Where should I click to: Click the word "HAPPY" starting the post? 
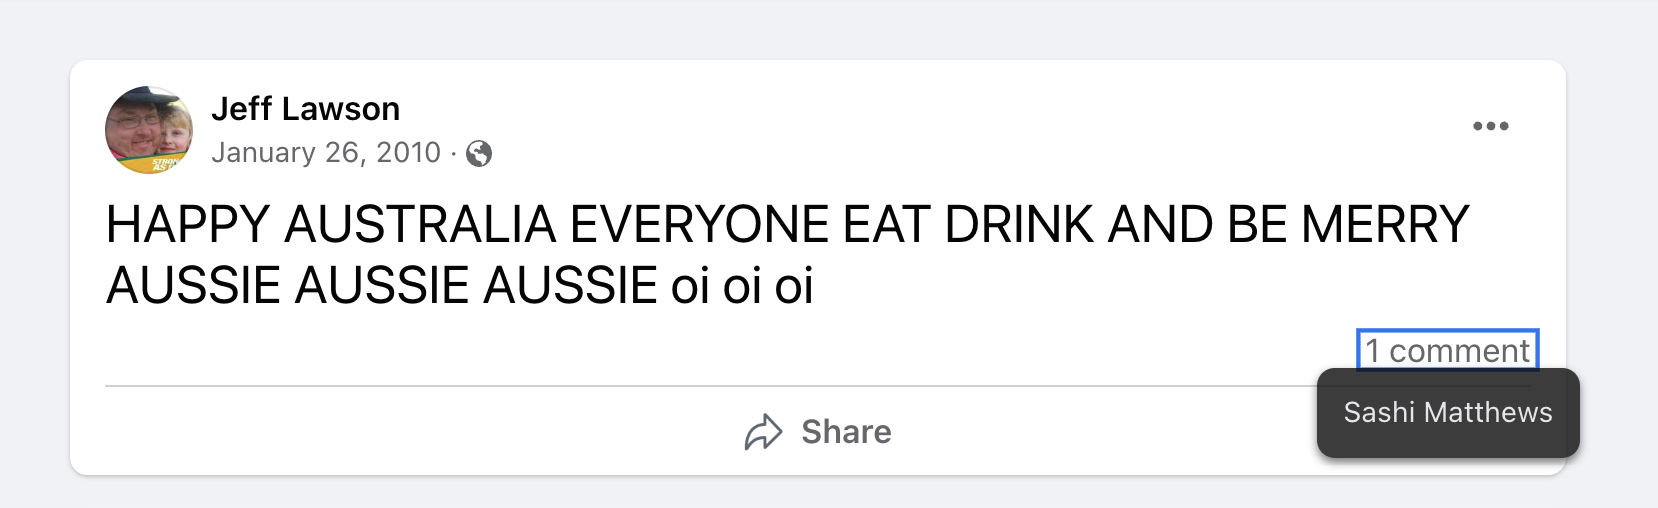click(x=188, y=224)
